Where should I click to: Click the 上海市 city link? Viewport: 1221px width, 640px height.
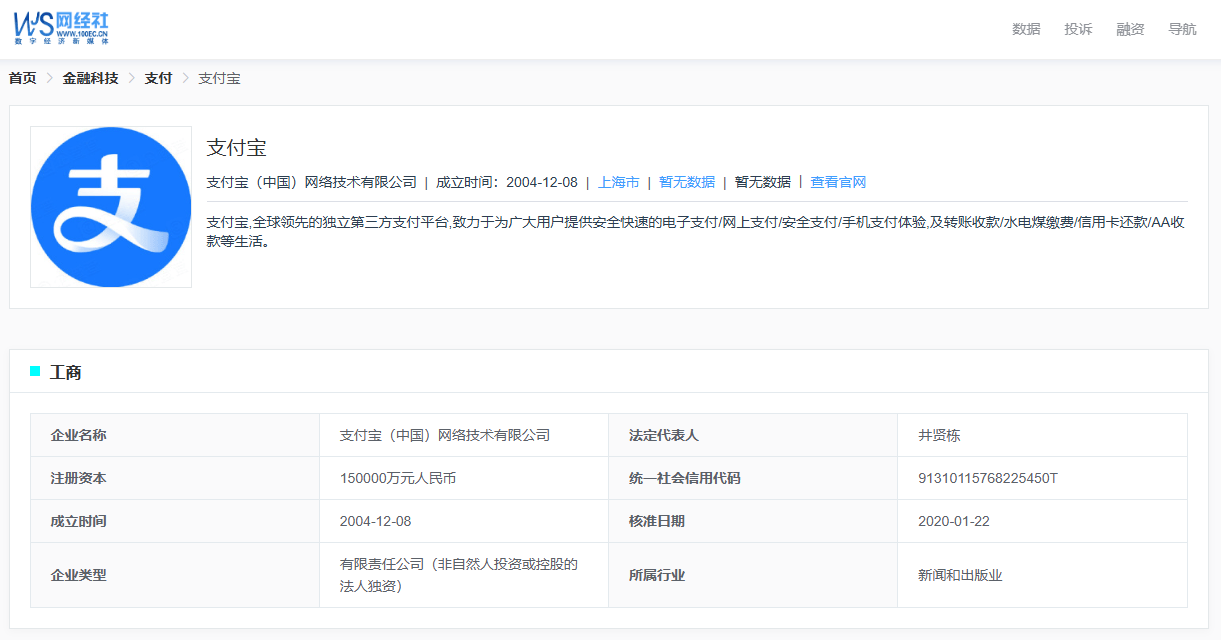tap(618, 182)
